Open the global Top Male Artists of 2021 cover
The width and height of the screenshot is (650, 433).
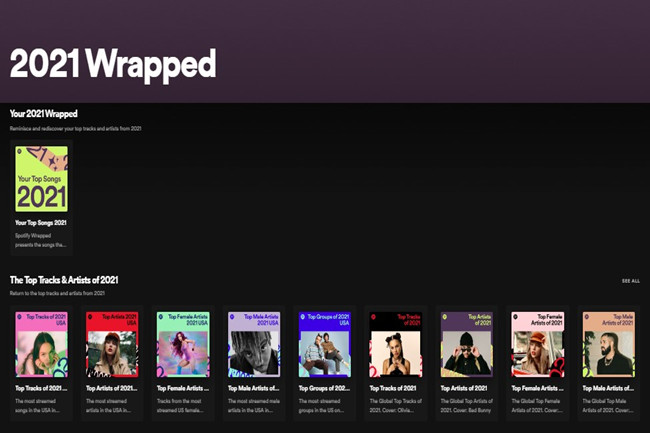pos(608,344)
